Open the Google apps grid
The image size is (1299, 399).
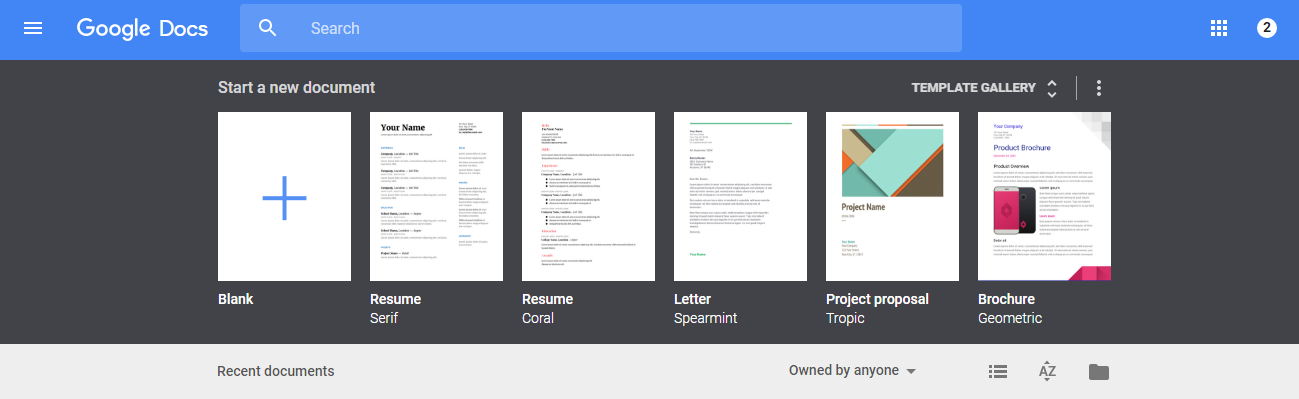(1219, 28)
